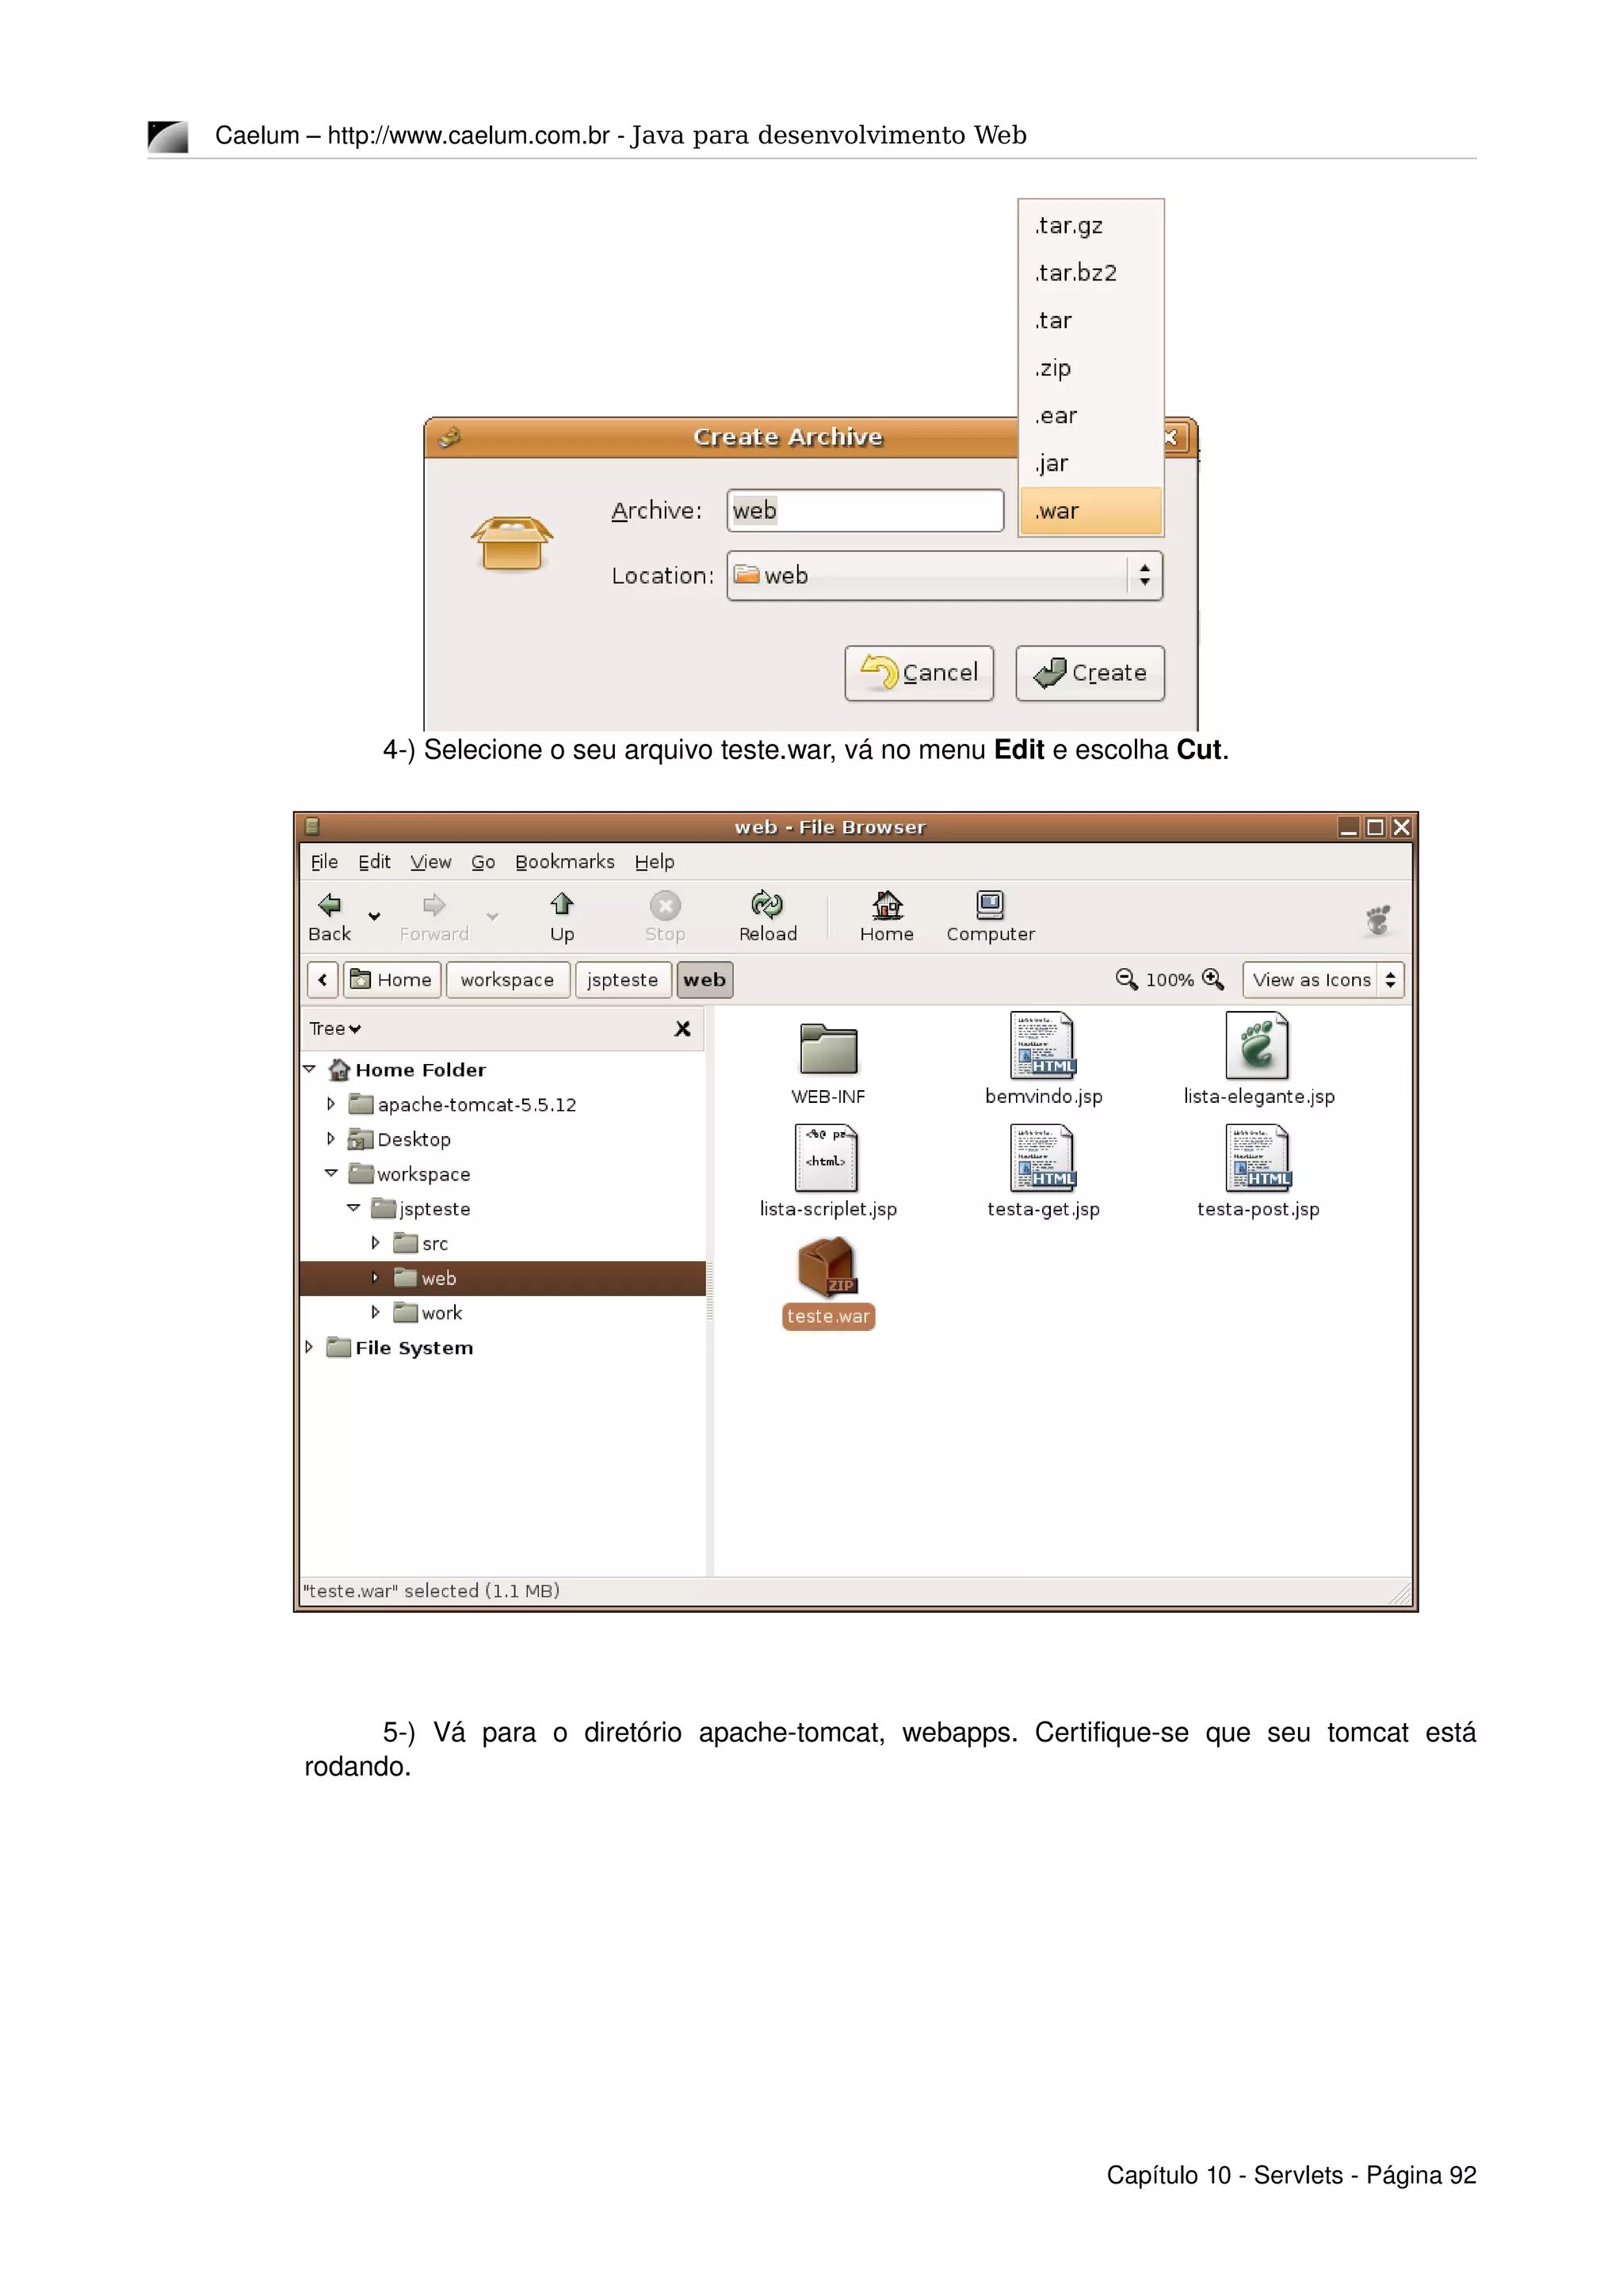Choose .tar.gz archive extension
This screenshot has height=2296, width=1623.
(x=1091, y=226)
